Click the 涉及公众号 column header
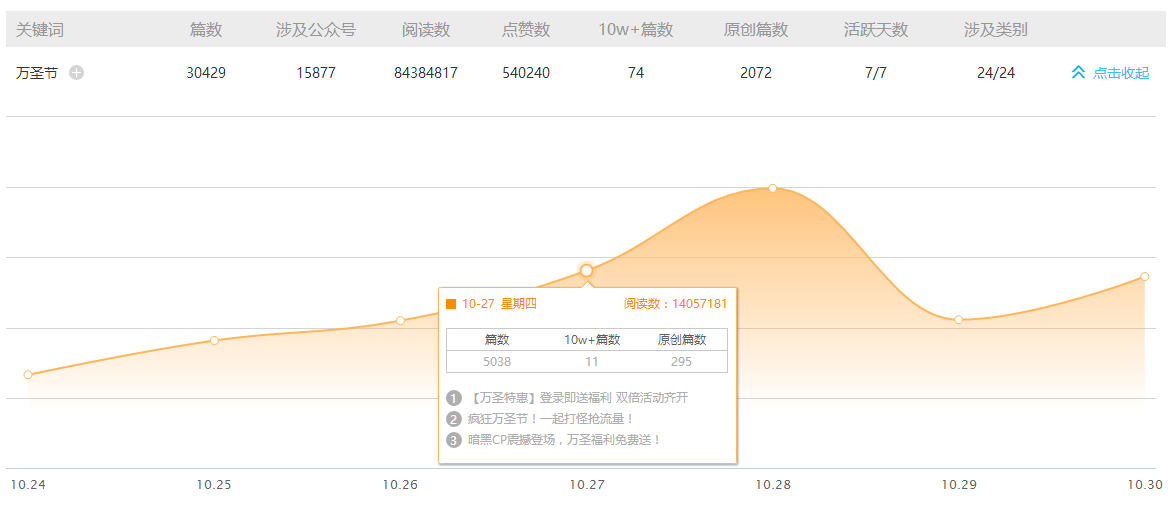This screenshot has width=1168, height=519. coord(316,30)
